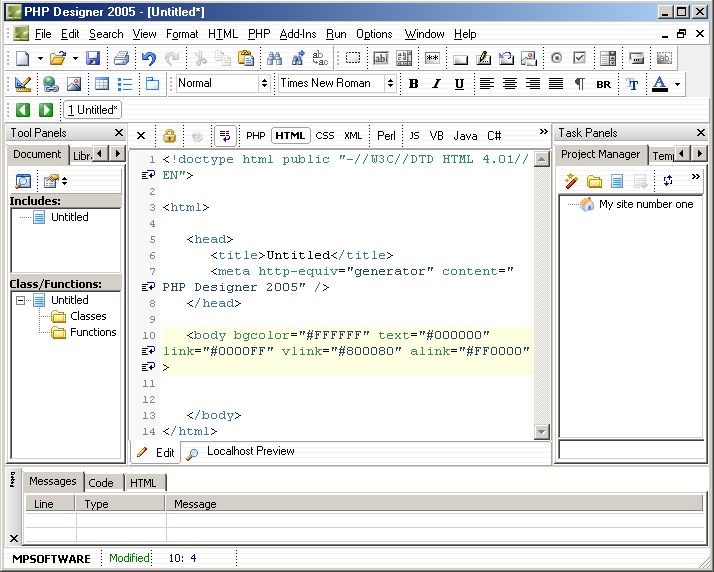Click the Message column header
The width and height of the screenshot is (714, 572).
[434, 504]
